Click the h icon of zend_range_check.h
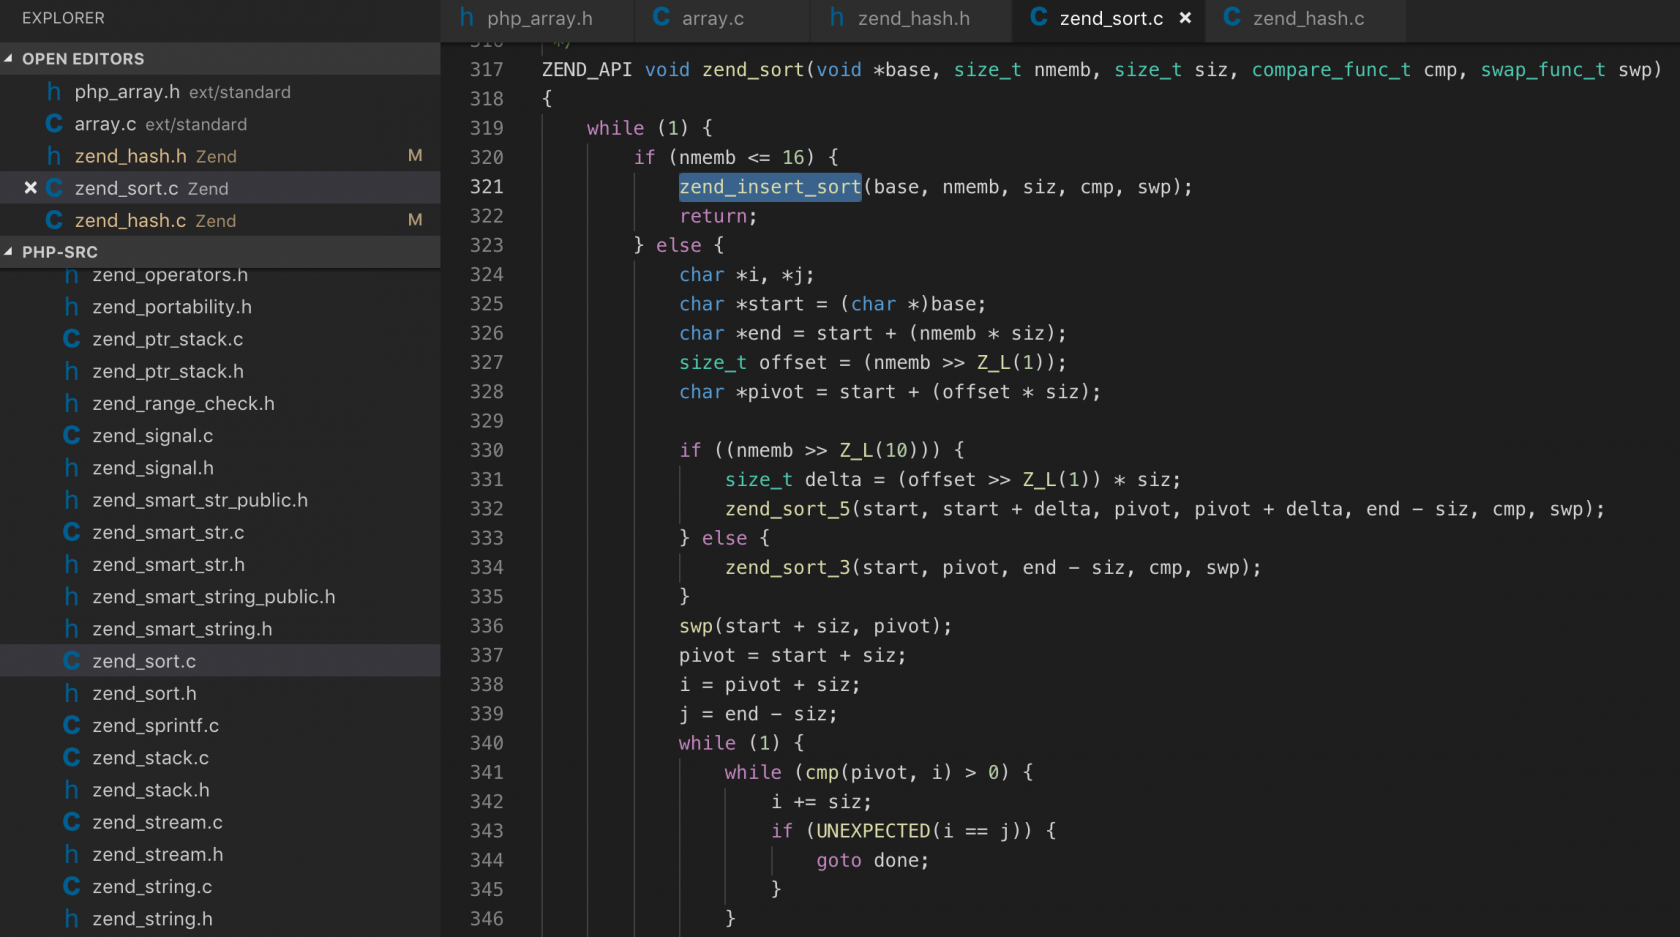This screenshot has height=937, width=1680. click(x=71, y=403)
